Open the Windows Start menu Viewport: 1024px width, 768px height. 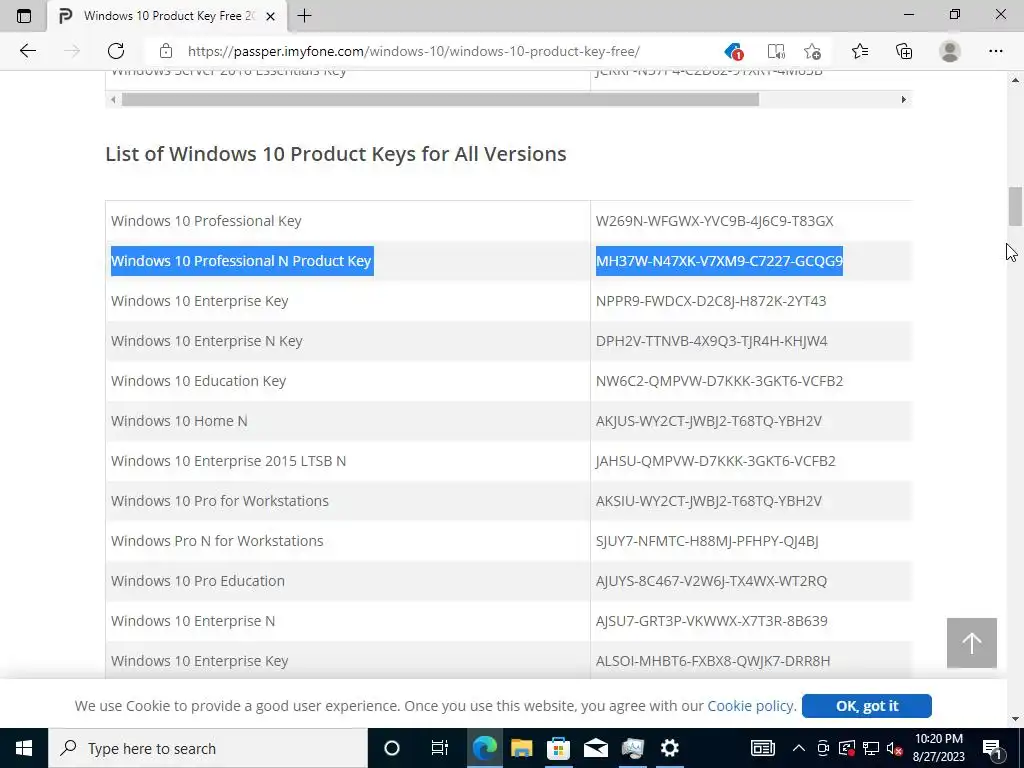(x=24, y=748)
